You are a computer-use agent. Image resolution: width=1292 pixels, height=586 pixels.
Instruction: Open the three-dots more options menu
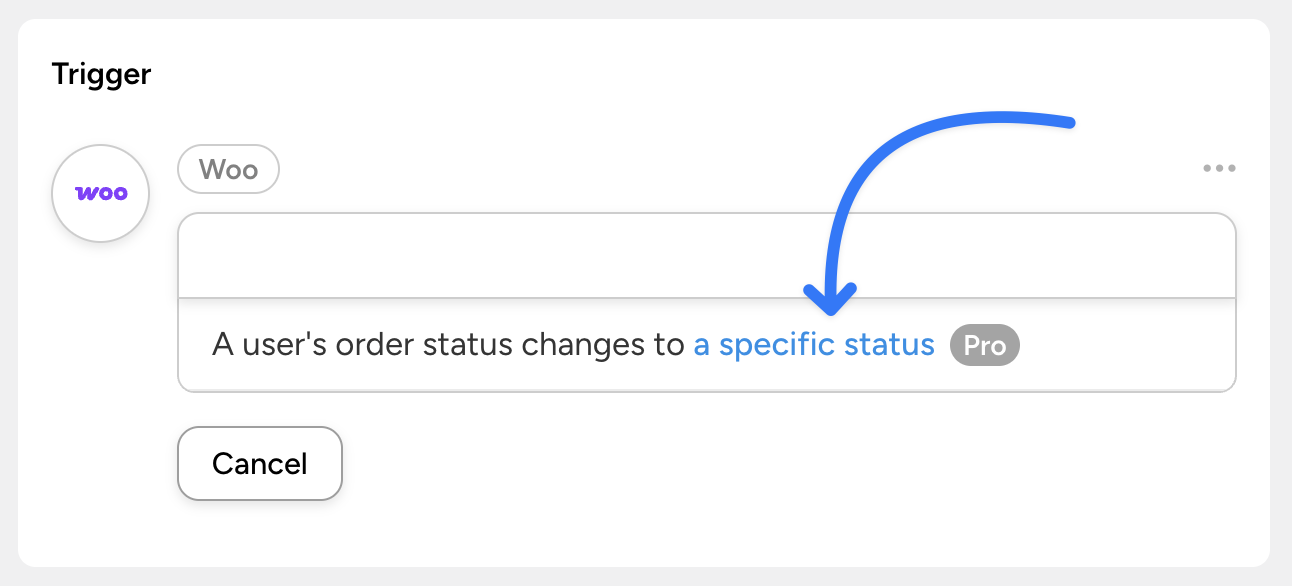(x=1219, y=169)
